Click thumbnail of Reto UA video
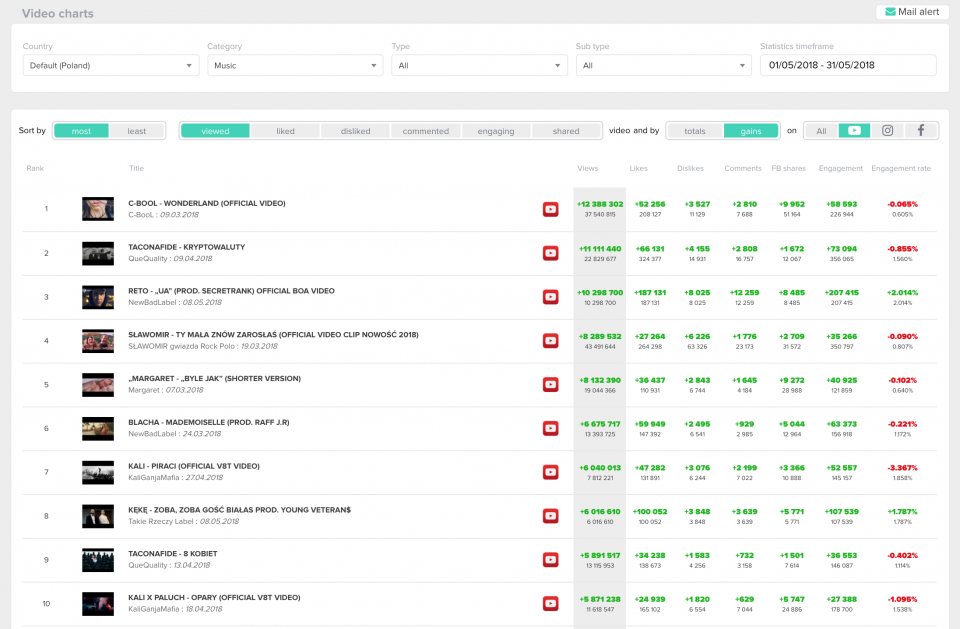 [98, 297]
